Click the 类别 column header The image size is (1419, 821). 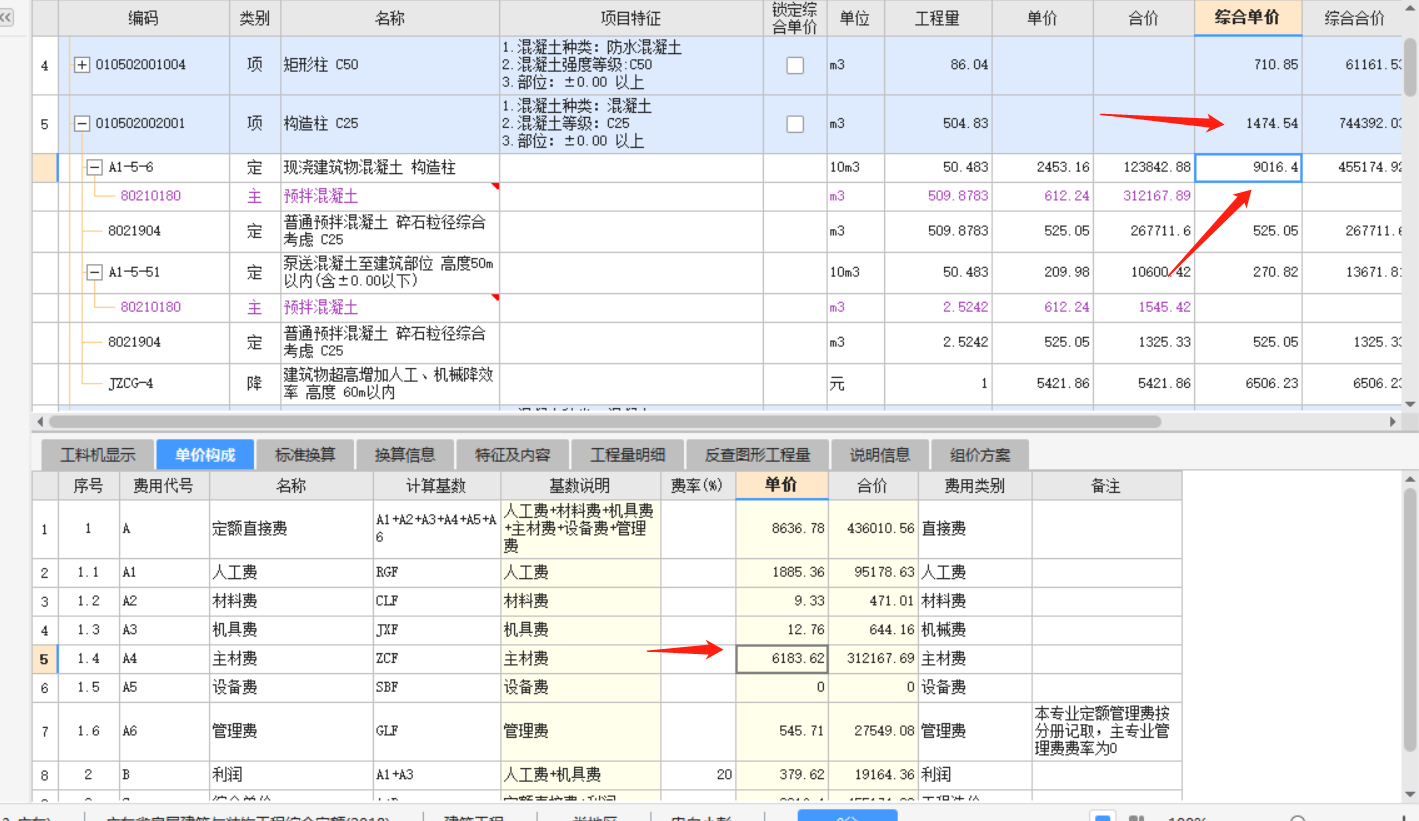coord(254,18)
